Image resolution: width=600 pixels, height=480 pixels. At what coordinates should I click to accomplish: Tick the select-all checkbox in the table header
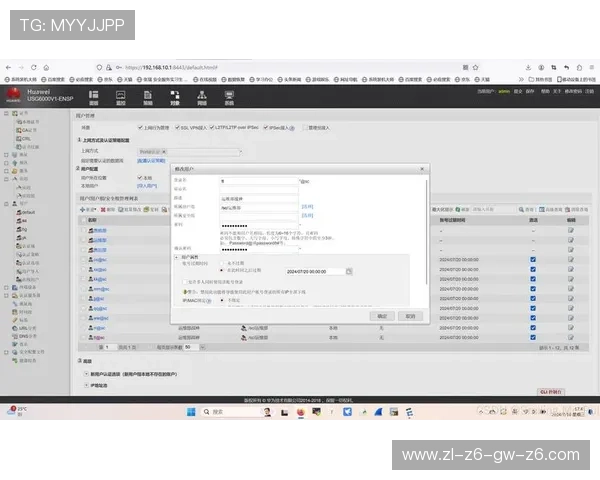(x=83, y=220)
